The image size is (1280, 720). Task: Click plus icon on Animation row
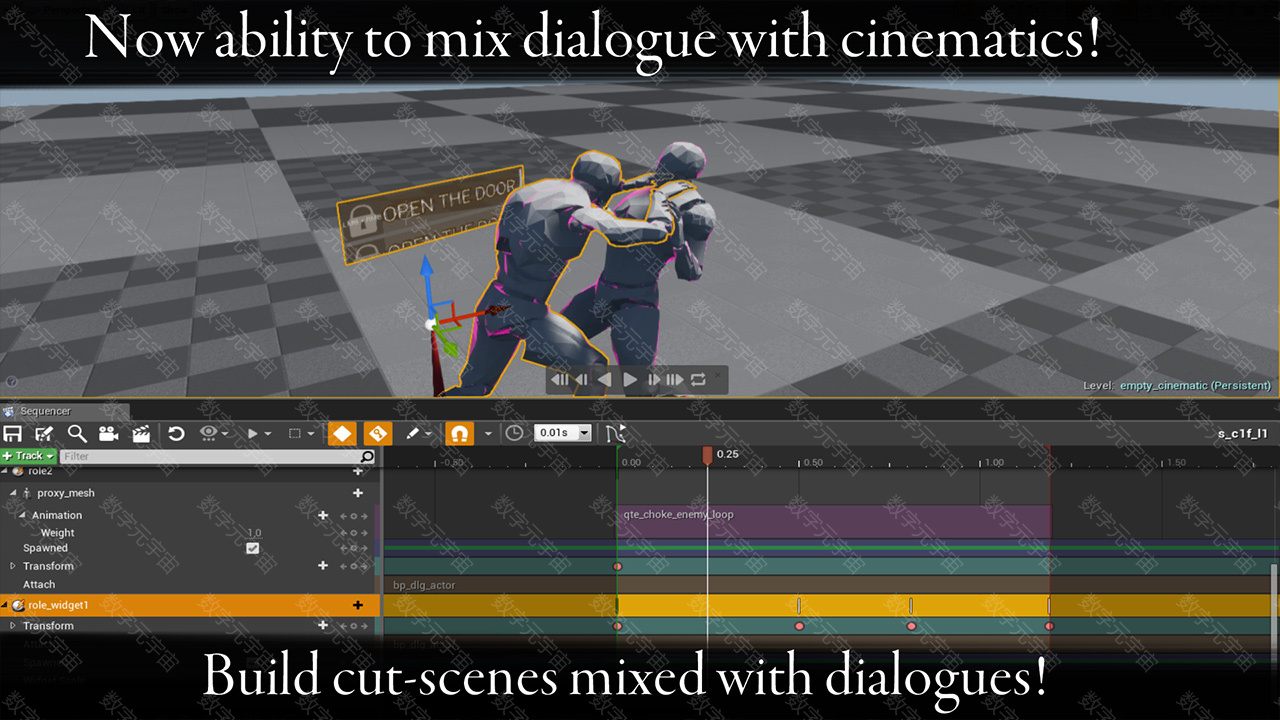coord(323,515)
